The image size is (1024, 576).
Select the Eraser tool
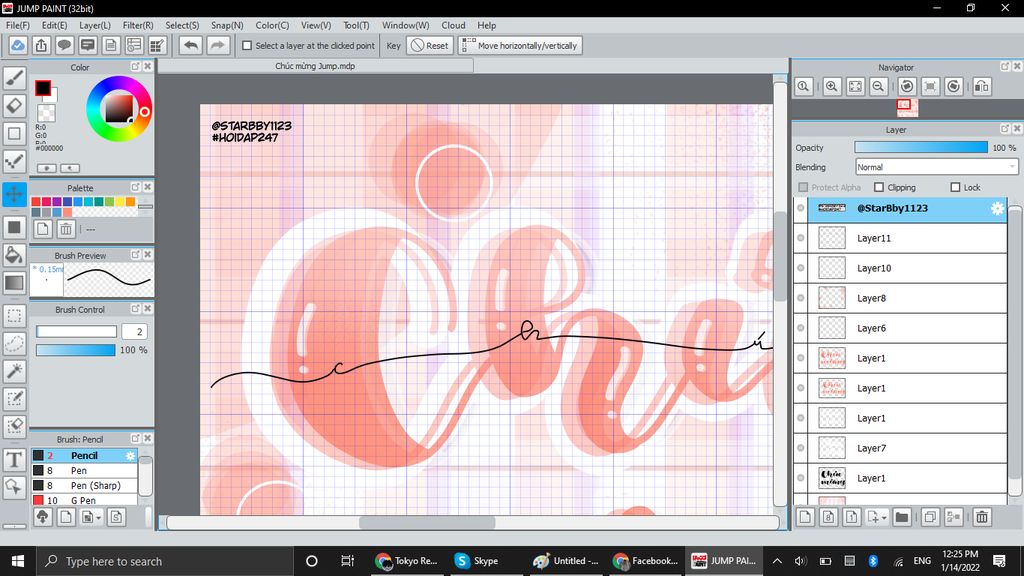[x=14, y=105]
